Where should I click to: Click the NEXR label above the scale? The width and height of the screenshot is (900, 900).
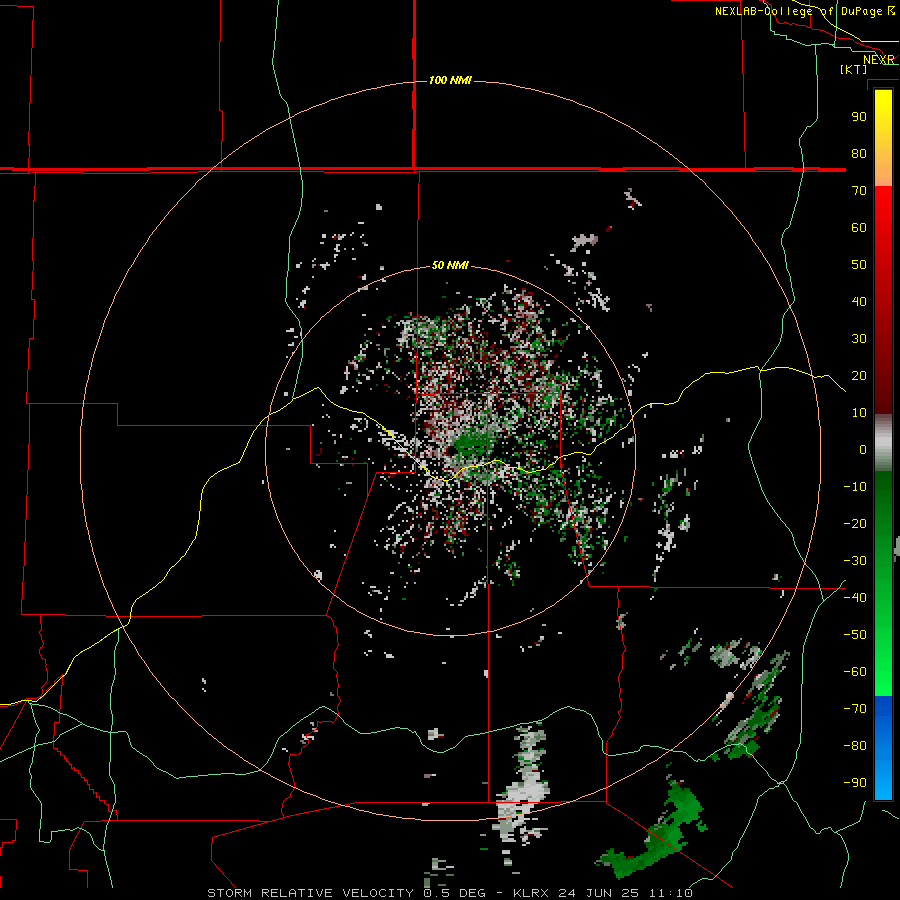(x=878, y=60)
